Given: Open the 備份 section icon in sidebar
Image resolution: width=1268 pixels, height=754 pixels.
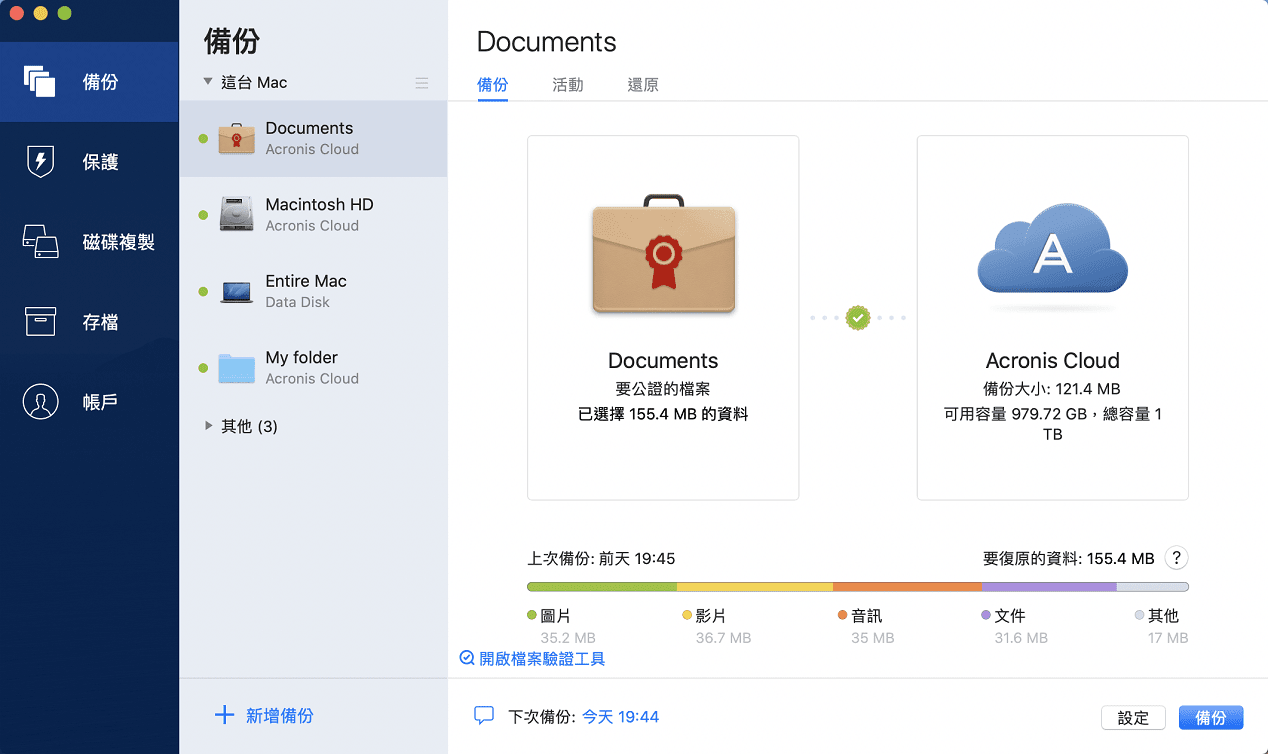Looking at the screenshot, I should [x=40, y=81].
